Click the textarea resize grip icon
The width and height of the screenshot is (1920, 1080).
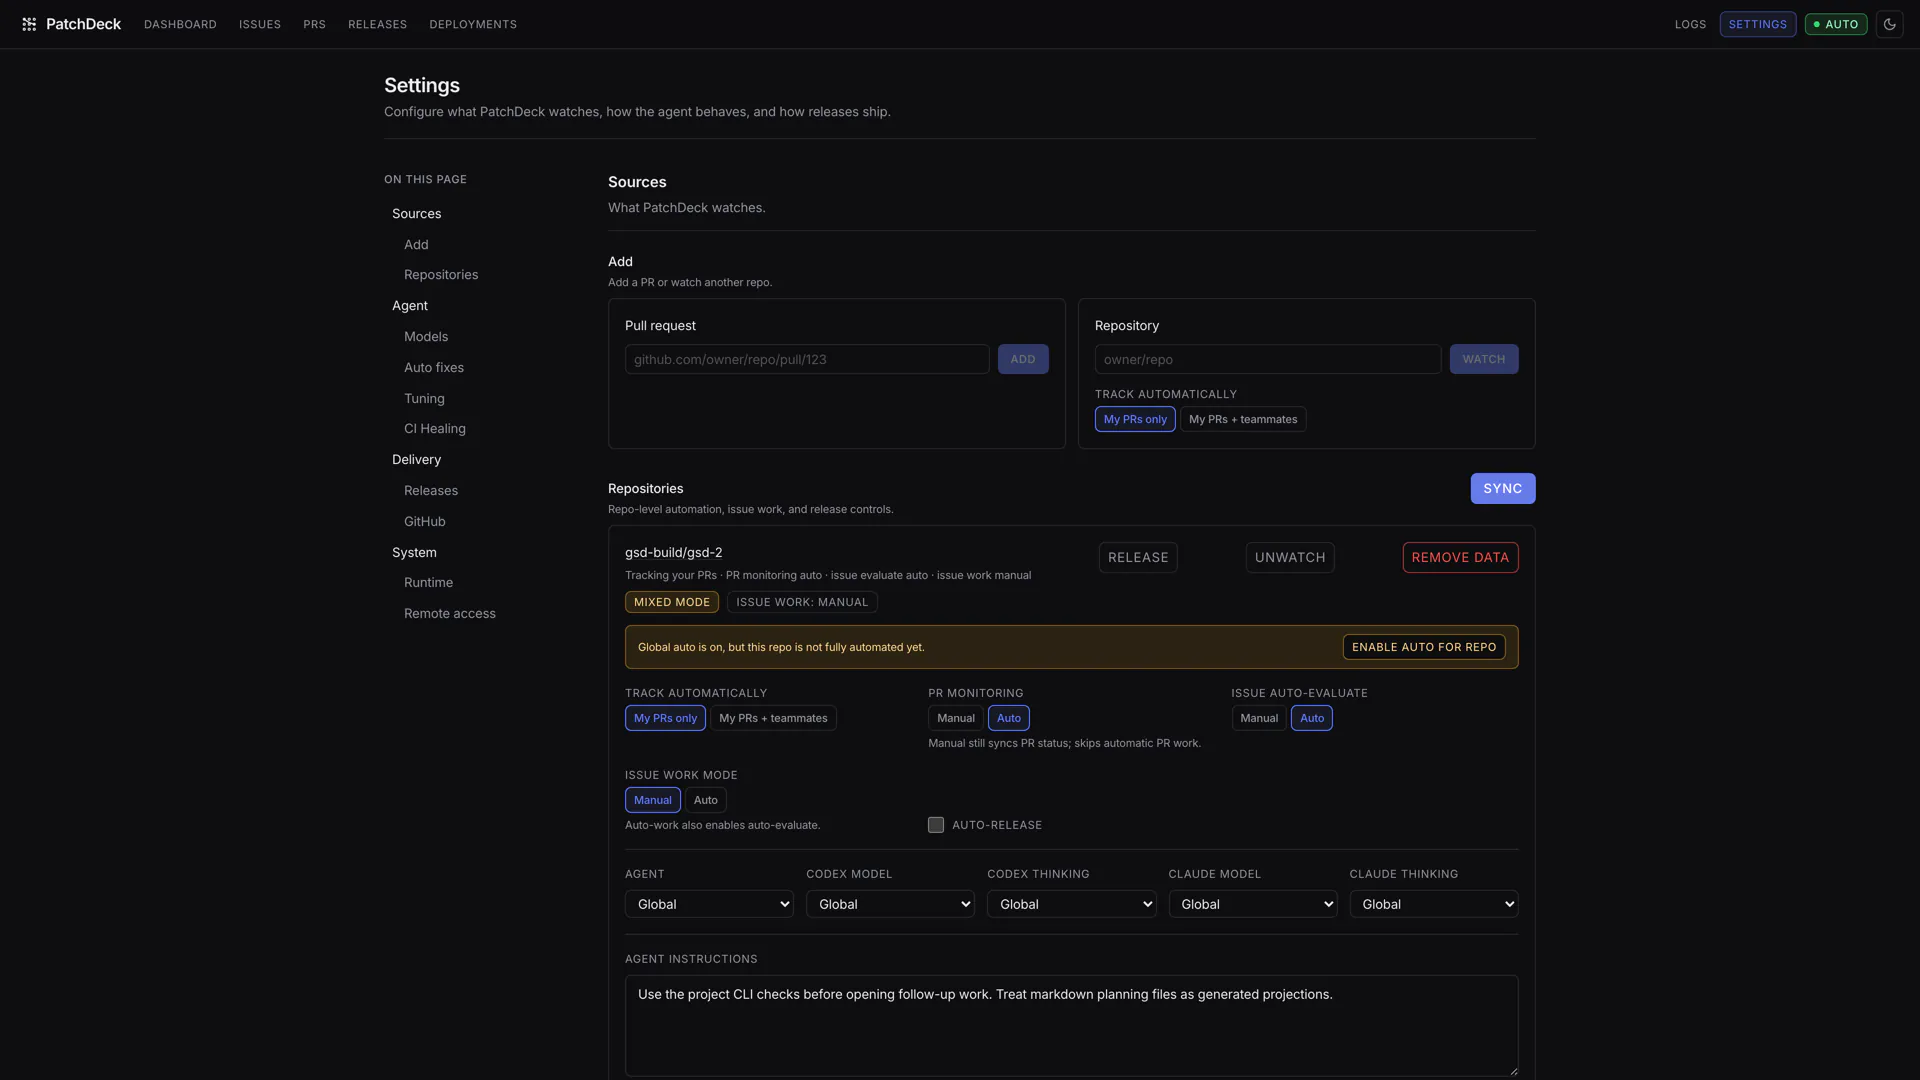click(x=1513, y=1071)
